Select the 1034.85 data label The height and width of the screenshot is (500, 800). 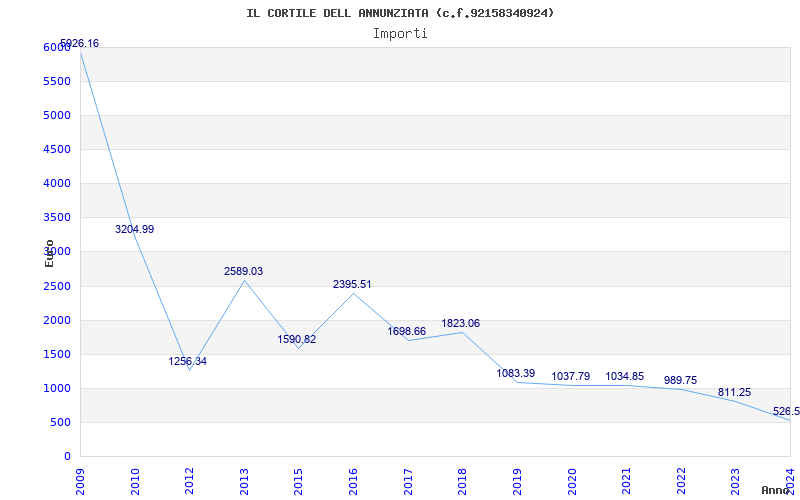point(624,377)
